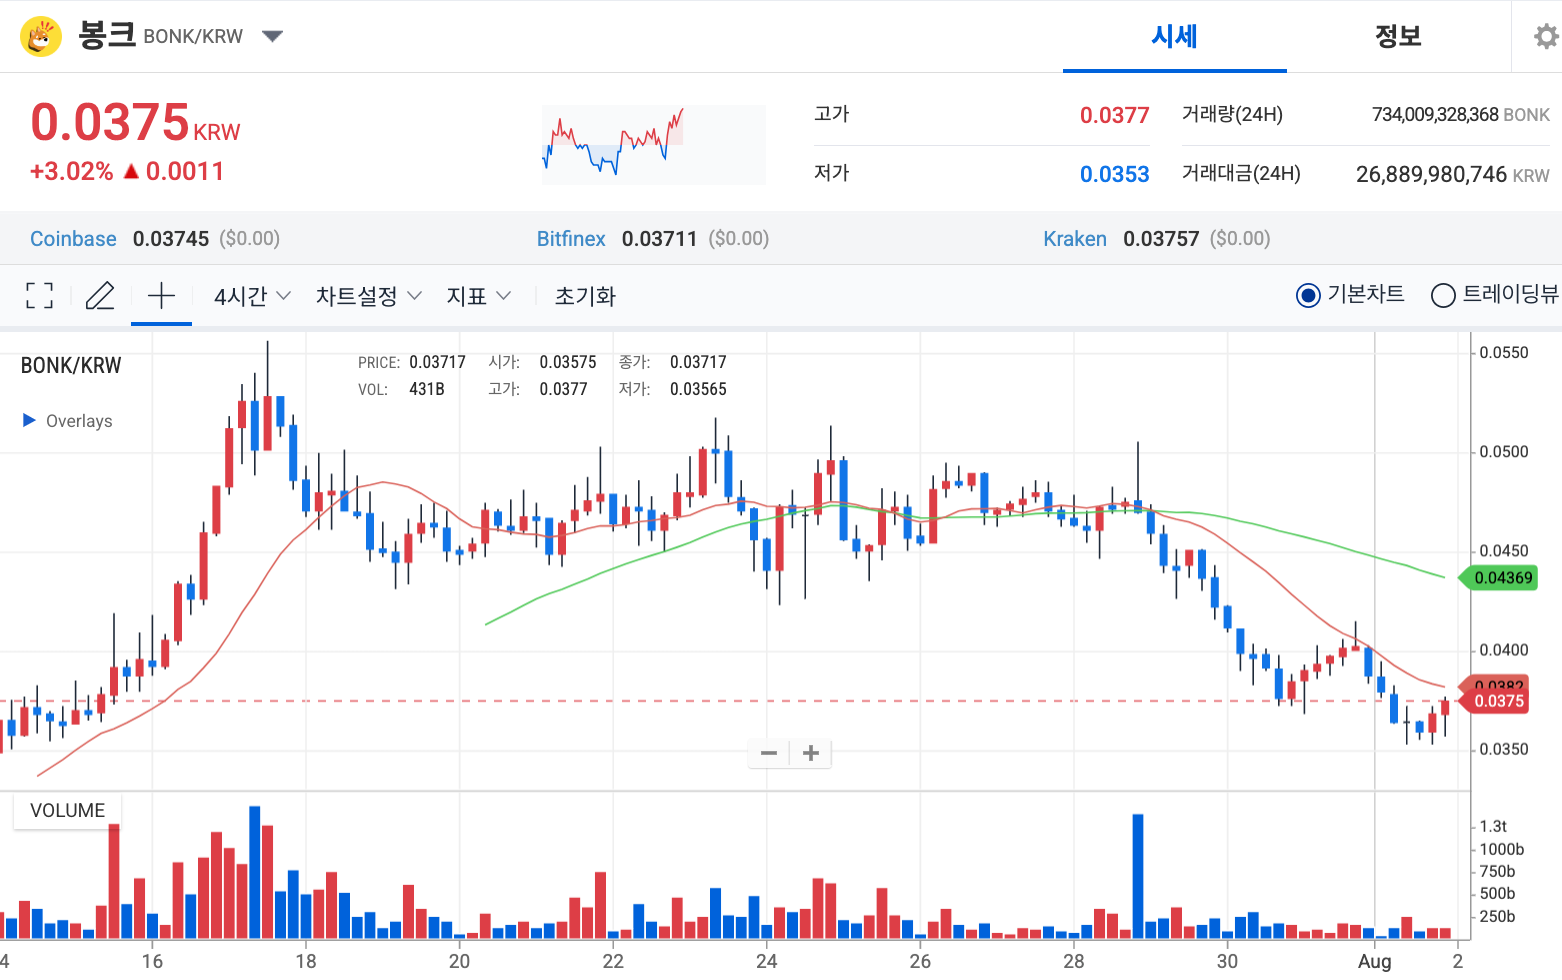The height and width of the screenshot is (980, 1562).
Task: Switch to the 정보 tab
Action: tap(1398, 37)
